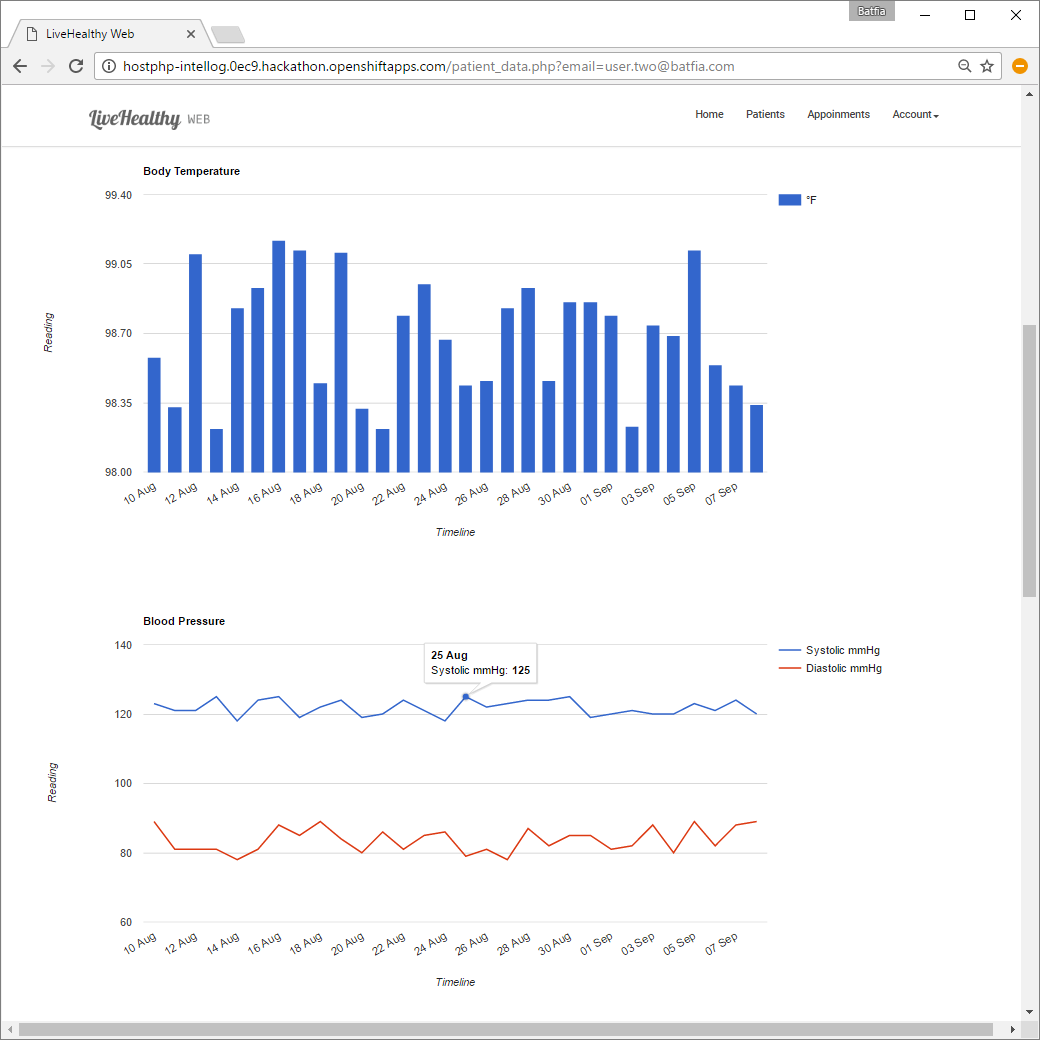Open the Patients nav link

tap(765, 114)
